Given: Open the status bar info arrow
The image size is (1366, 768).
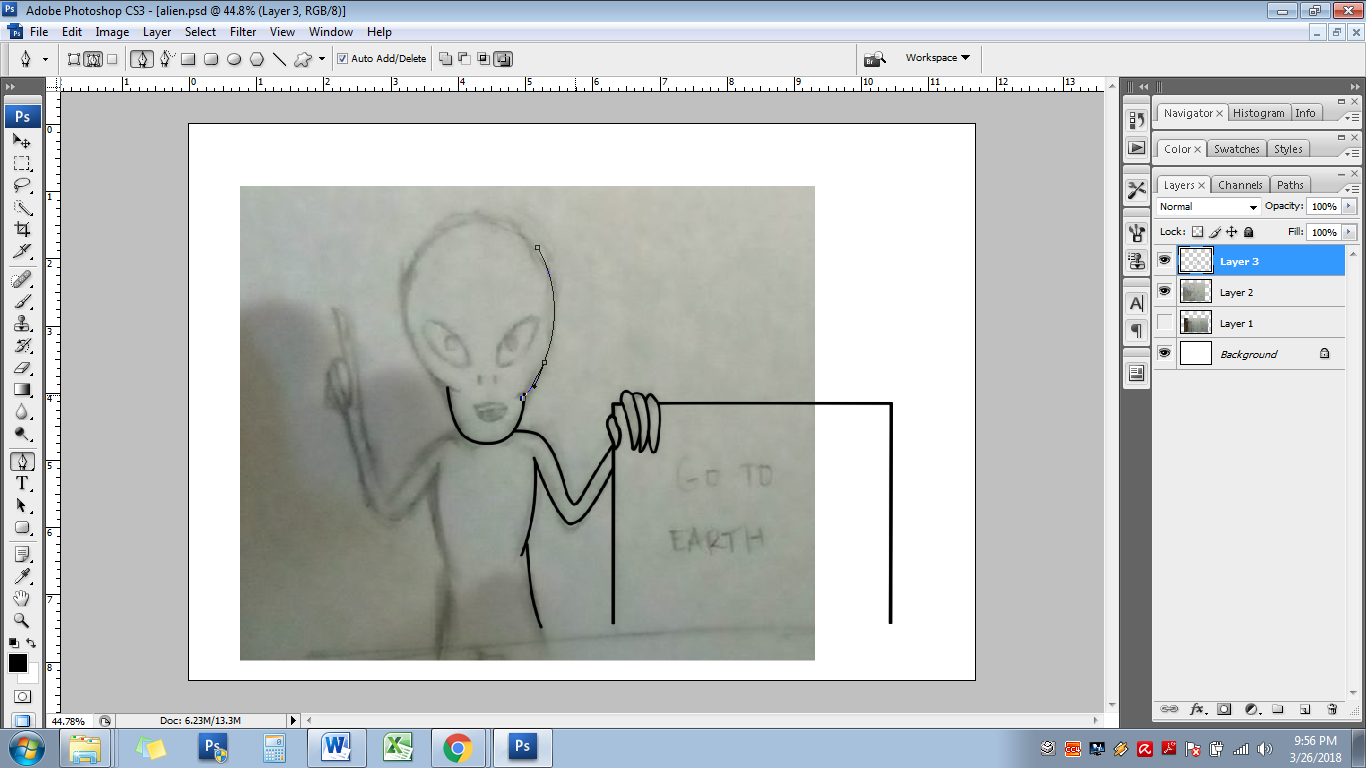Looking at the screenshot, I should click(x=293, y=720).
